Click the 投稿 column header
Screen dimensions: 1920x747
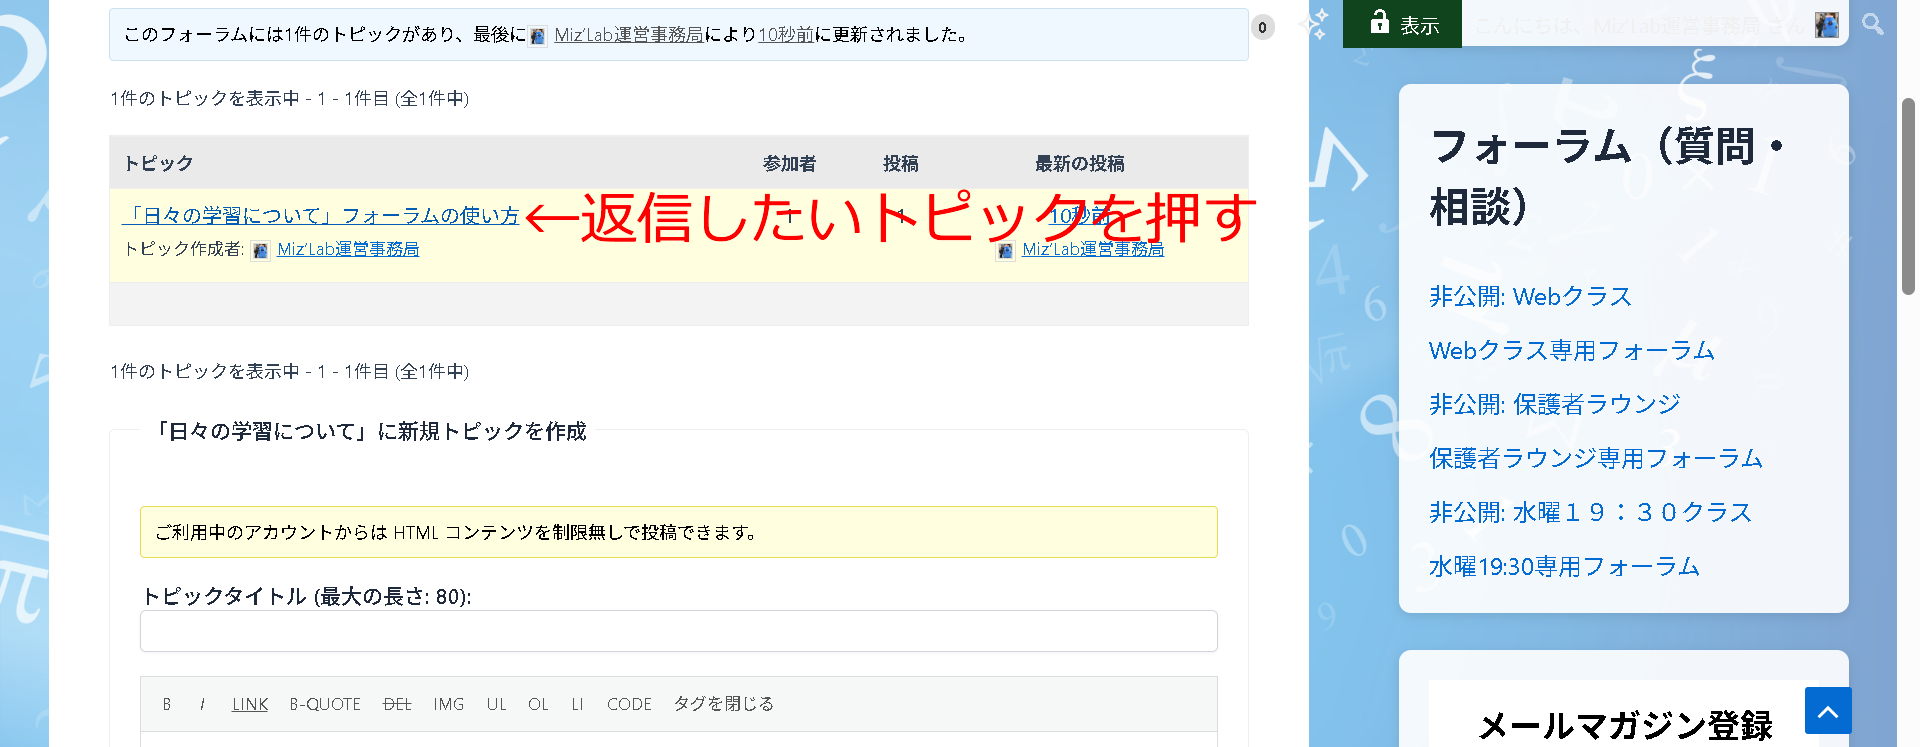click(900, 163)
